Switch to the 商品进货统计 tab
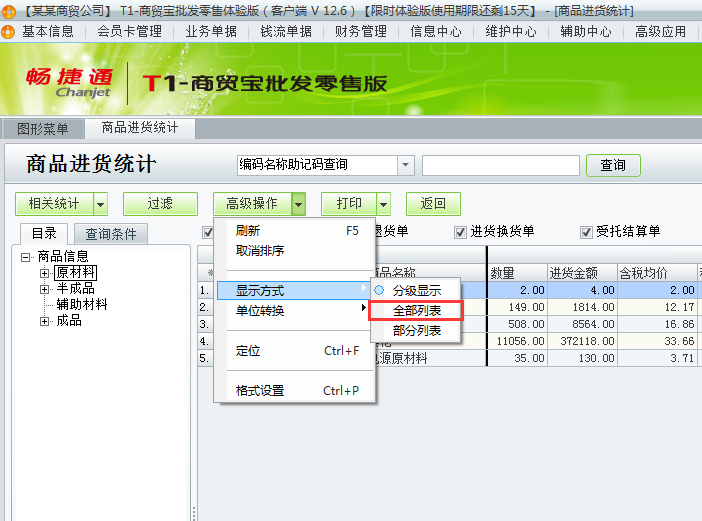 point(140,128)
